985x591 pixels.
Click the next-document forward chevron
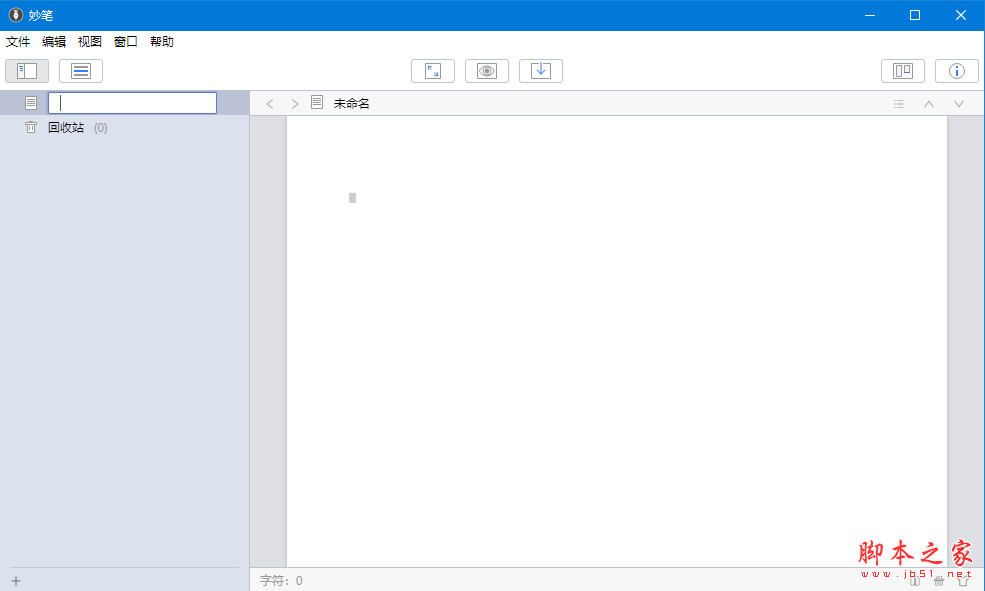(x=294, y=102)
